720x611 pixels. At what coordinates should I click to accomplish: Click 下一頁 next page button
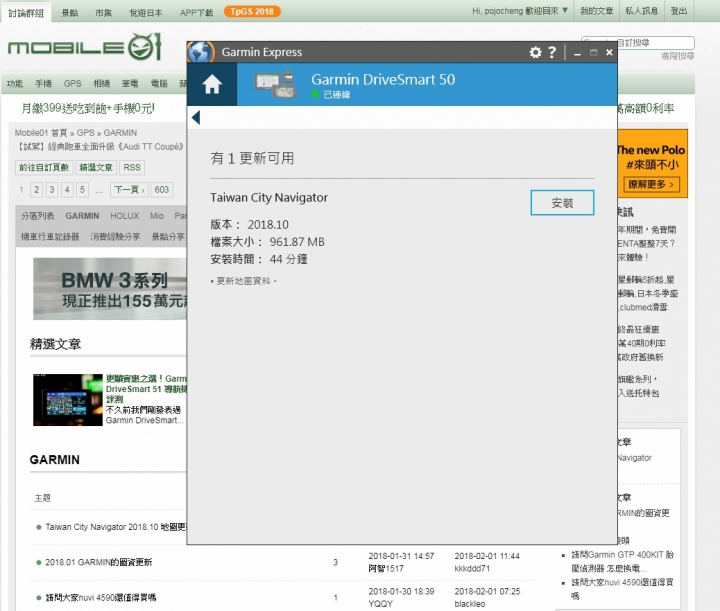point(129,190)
